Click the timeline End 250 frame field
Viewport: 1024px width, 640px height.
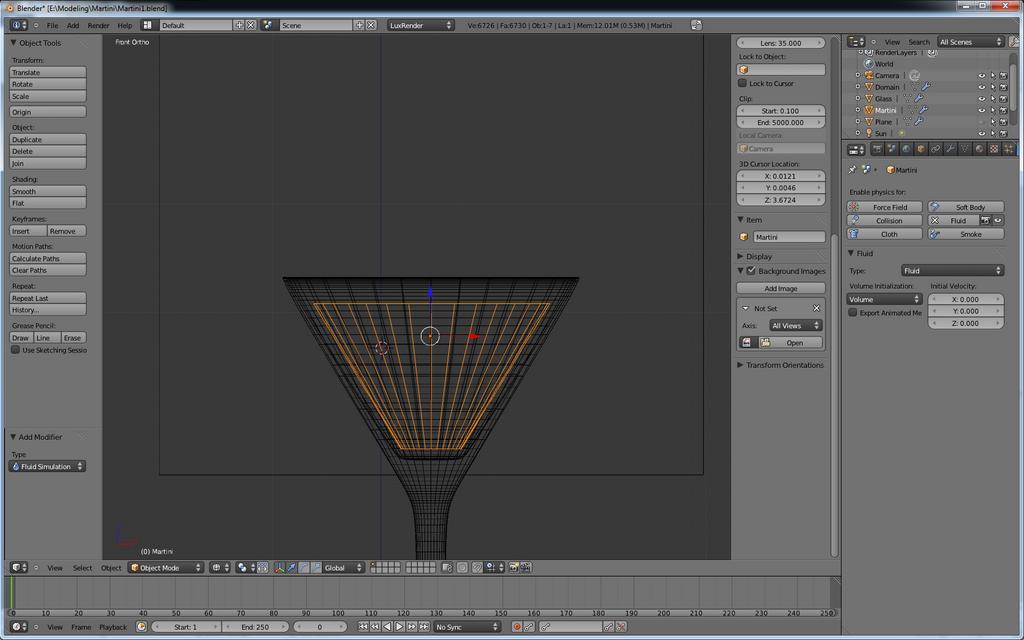[255, 627]
